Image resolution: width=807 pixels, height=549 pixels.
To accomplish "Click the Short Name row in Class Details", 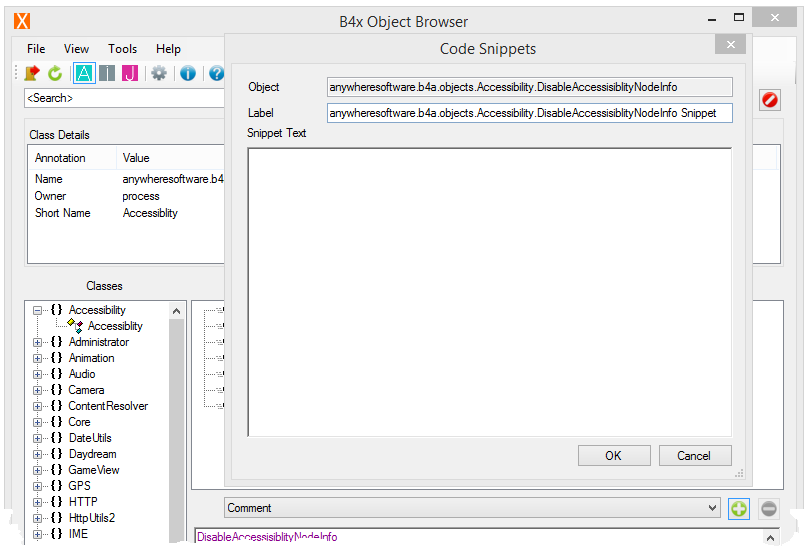I will click(x=126, y=213).
